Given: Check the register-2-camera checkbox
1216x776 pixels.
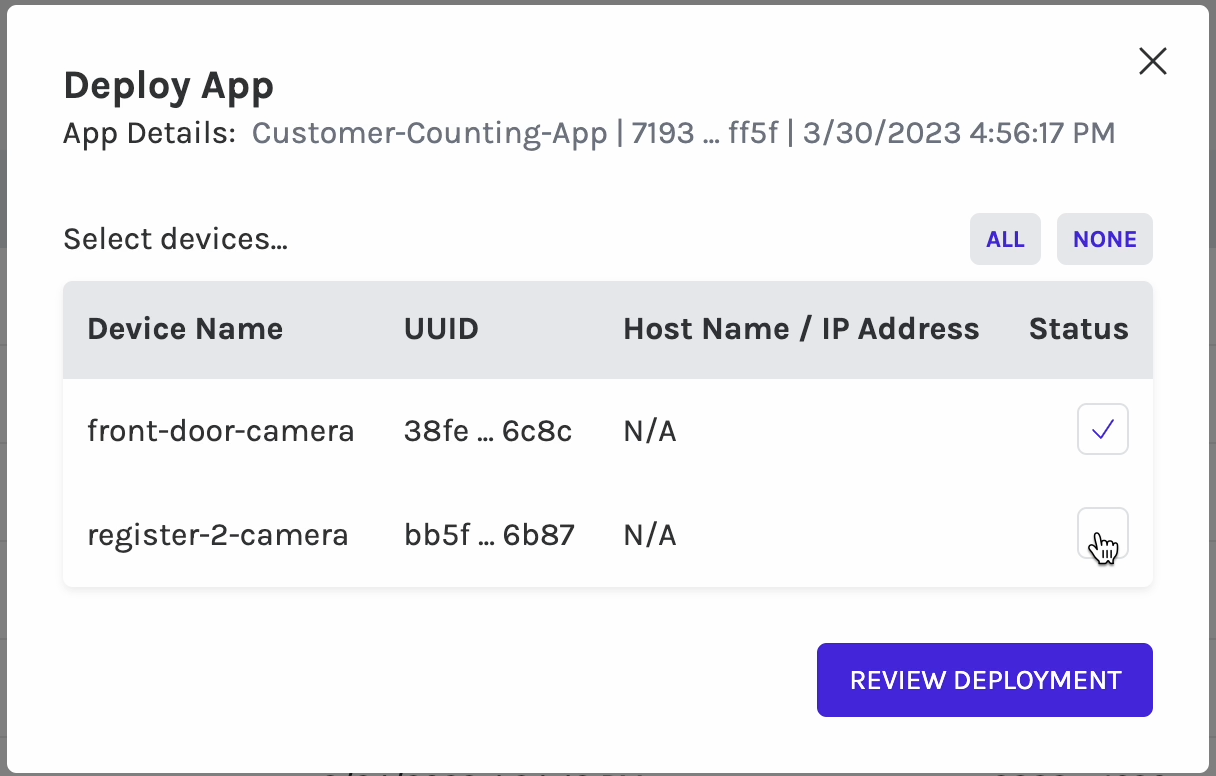Looking at the screenshot, I should [x=1102, y=534].
